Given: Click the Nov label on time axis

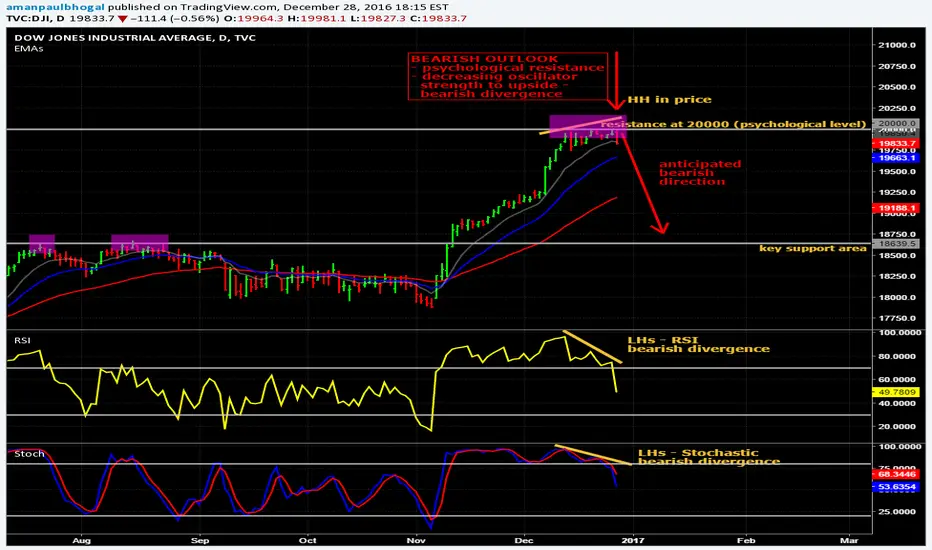Looking at the screenshot, I should click(x=416, y=540).
